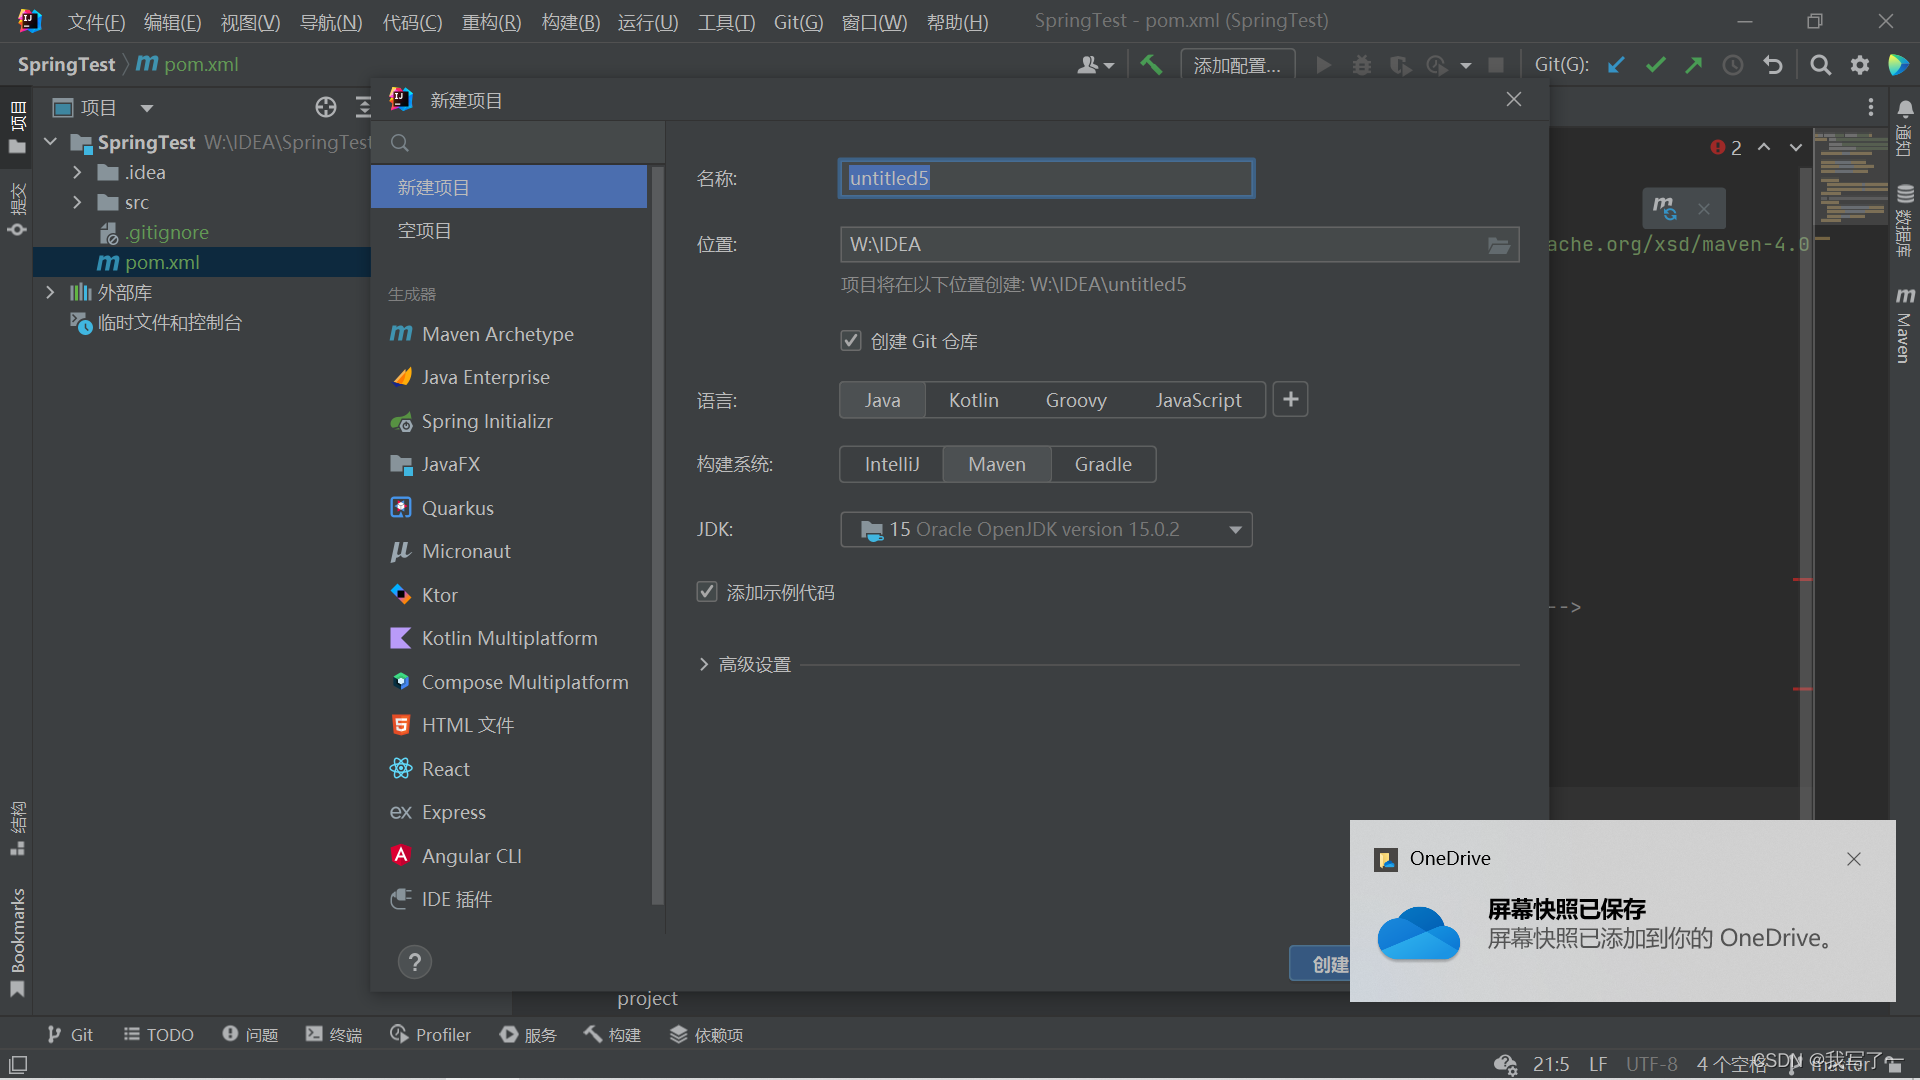The height and width of the screenshot is (1080, 1920).
Task: Select Spring Initializr generator
Action: coord(486,421)
